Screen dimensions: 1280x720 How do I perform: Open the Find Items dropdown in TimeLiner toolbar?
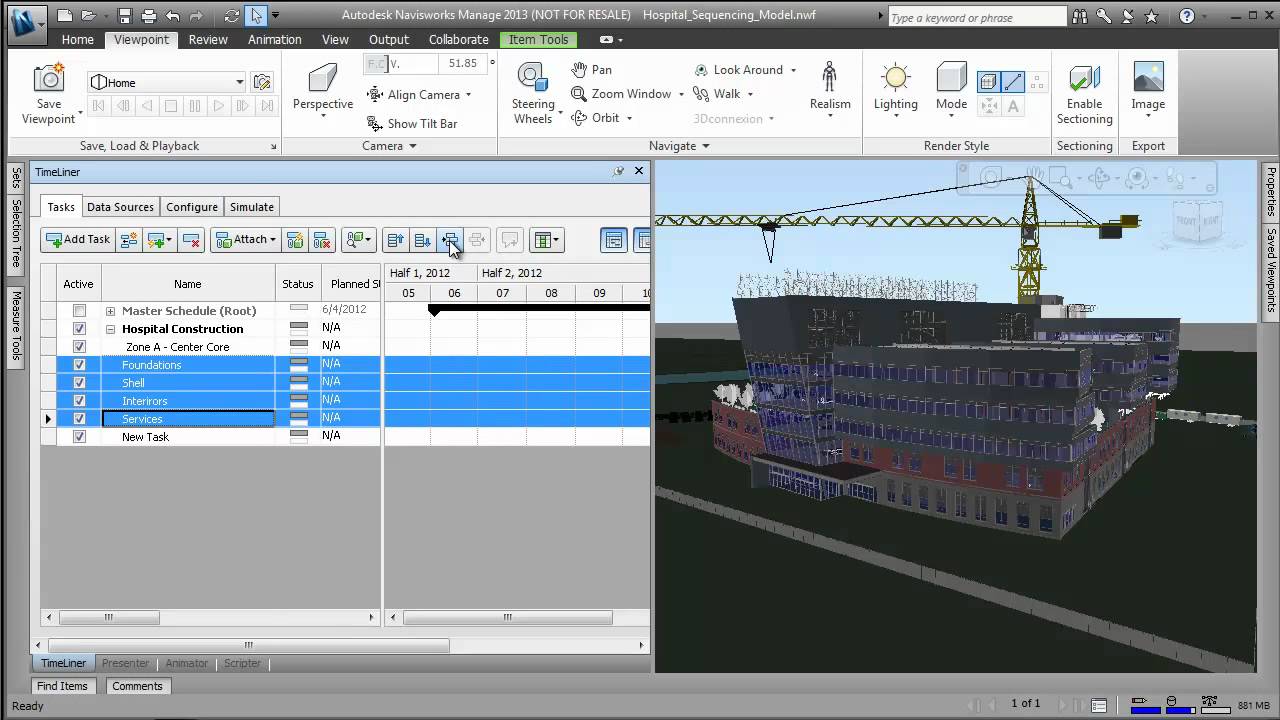click(x=358, y=240)
